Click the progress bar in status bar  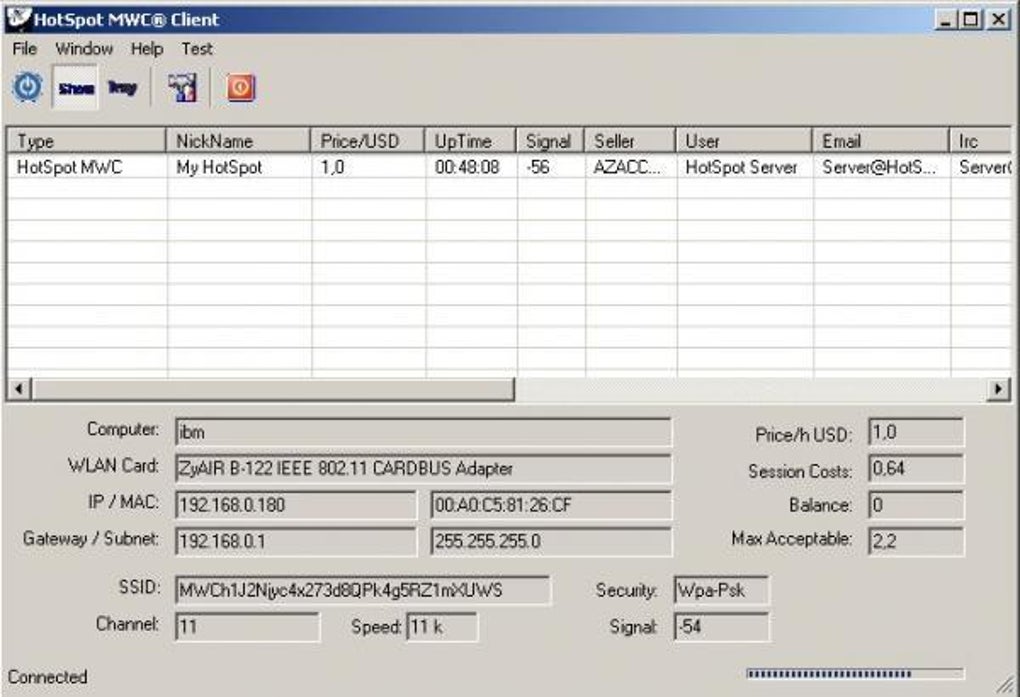coord(855,674)
